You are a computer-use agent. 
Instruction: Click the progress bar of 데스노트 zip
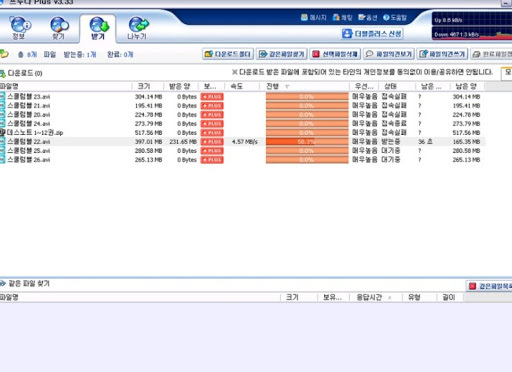[x=307, y=133]
